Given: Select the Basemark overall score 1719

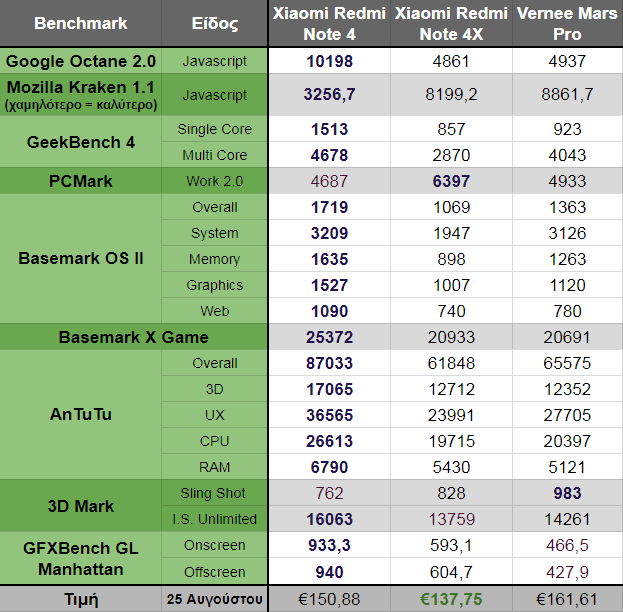Looking at the screenshot, I should point(329,207).
